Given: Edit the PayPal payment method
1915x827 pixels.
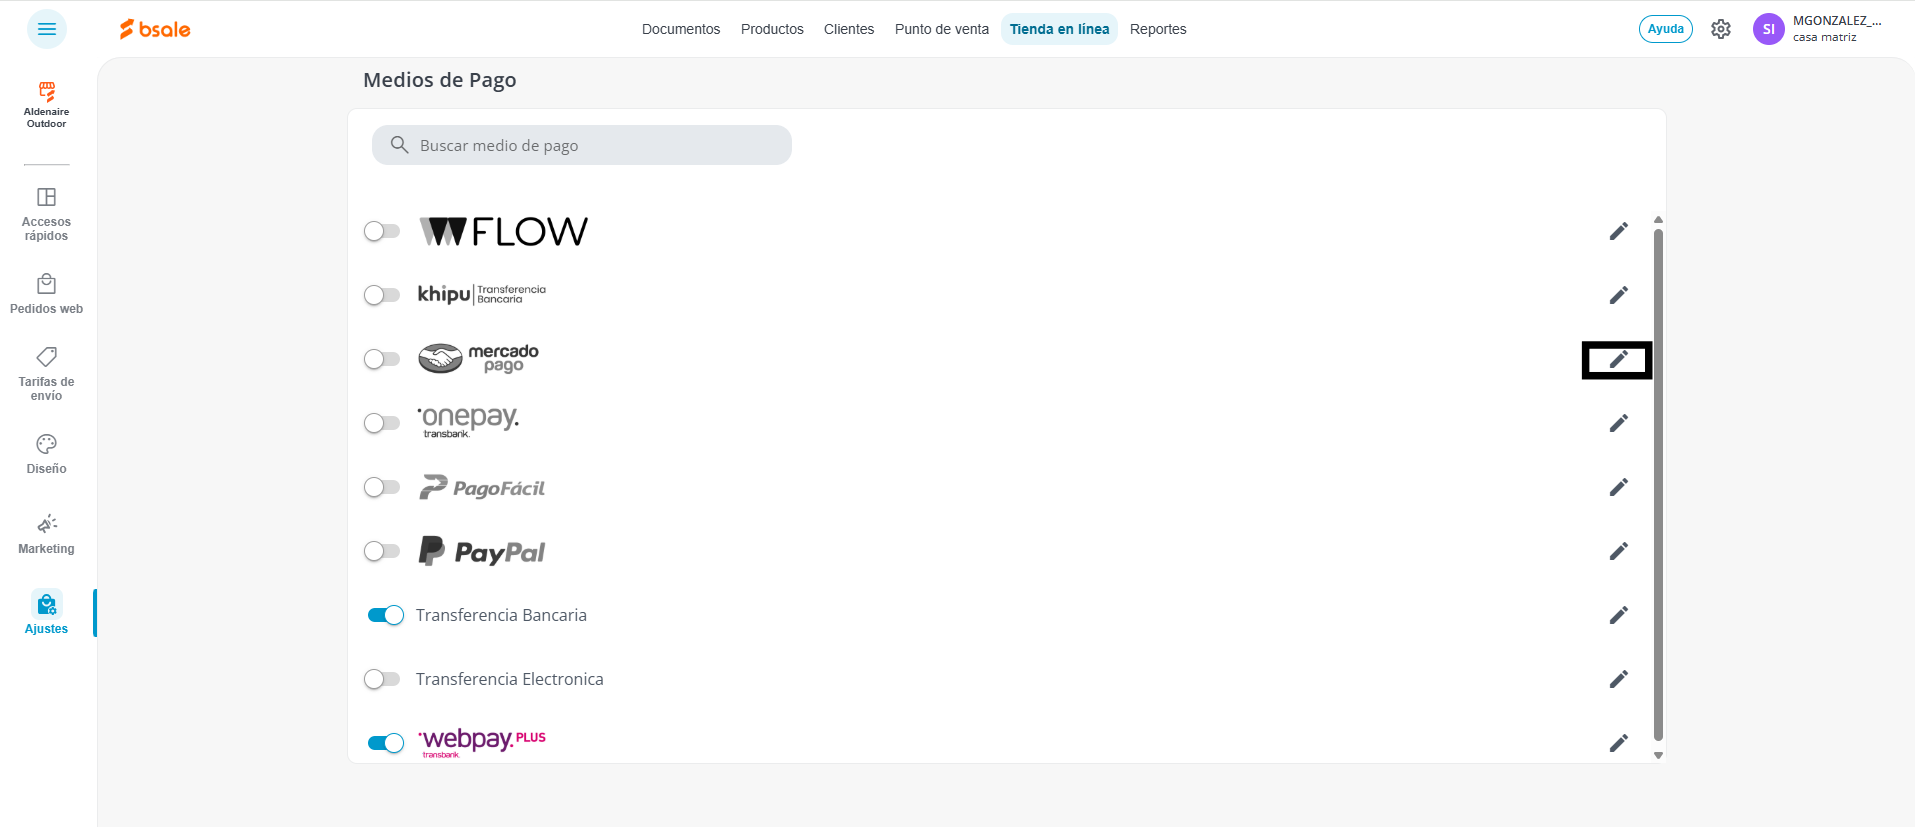Looking at the screenshot, I should pyautogui.click(x=1619, y=551).
